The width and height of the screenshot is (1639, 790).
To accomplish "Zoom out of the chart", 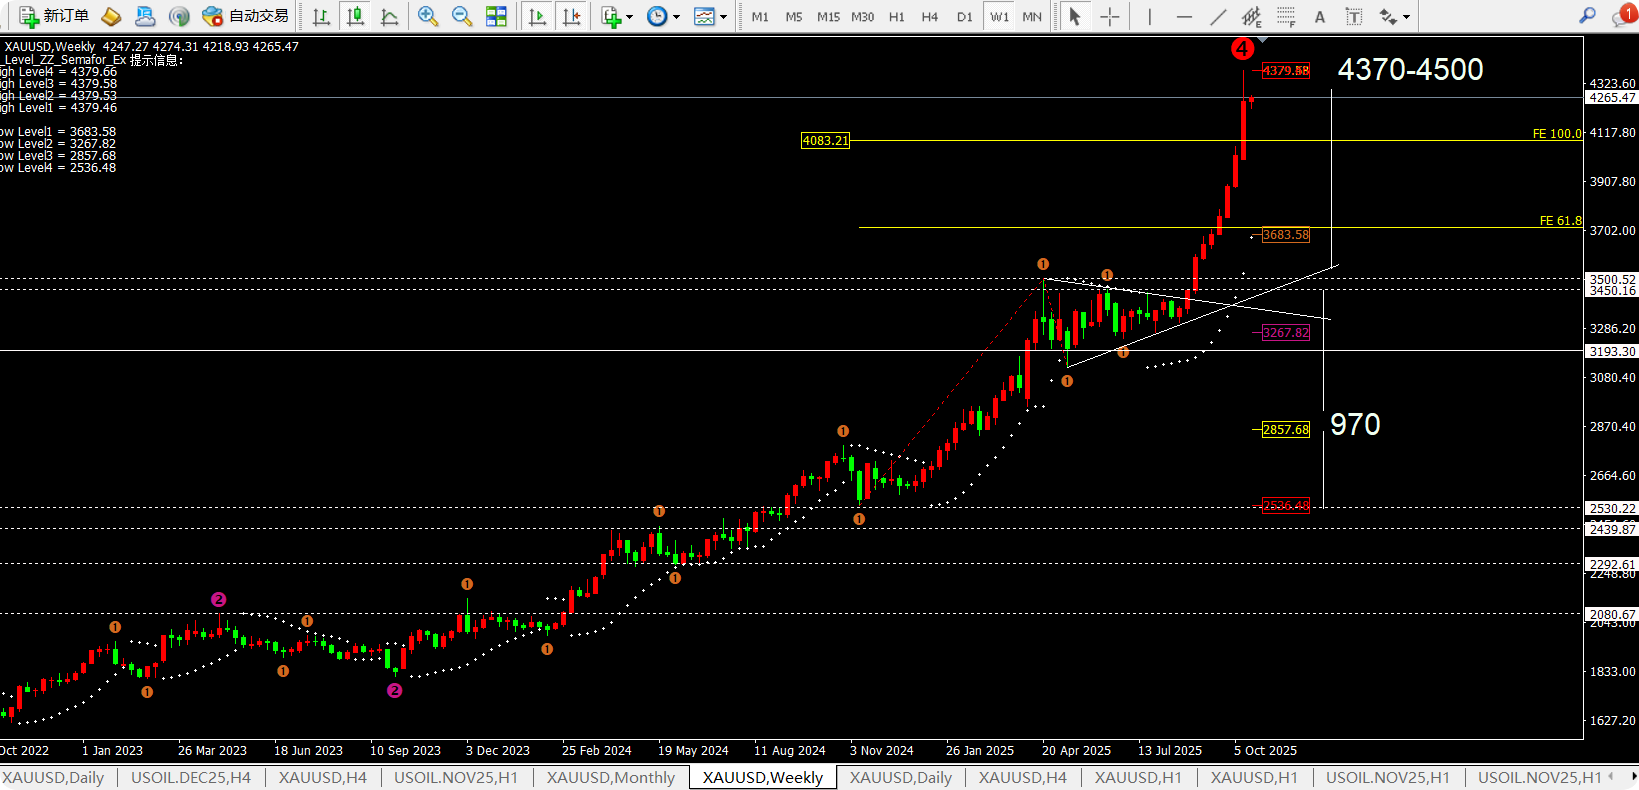I will click(x=462, y=16).
